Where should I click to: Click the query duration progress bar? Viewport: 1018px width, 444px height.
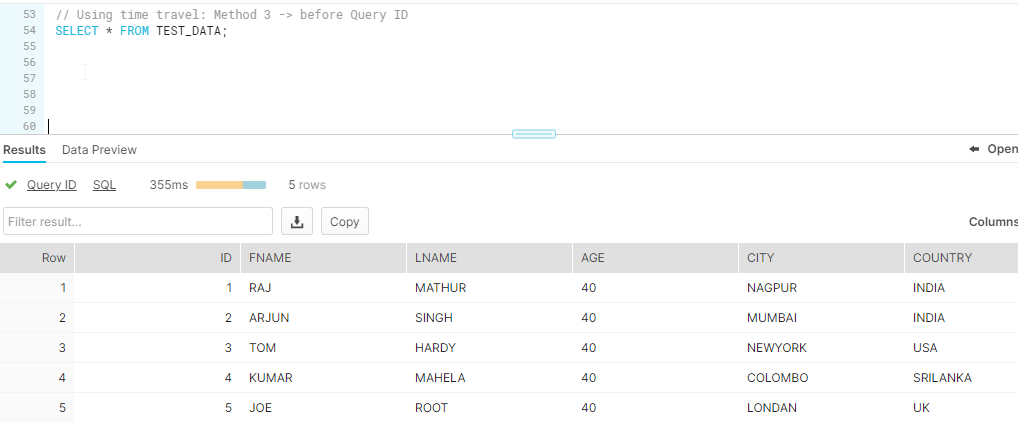click(x=231, y=185)
